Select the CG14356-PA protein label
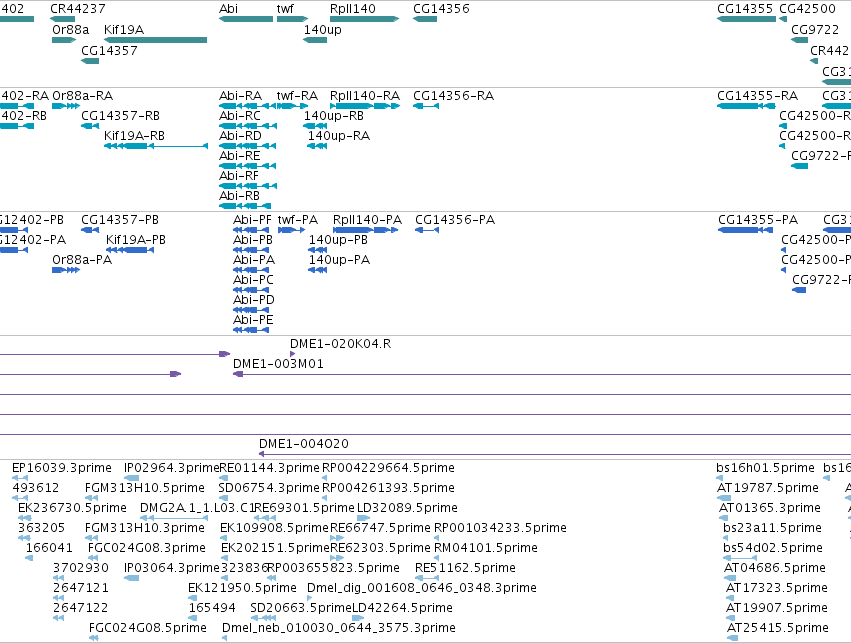851x643 pixels. [455, 220]
